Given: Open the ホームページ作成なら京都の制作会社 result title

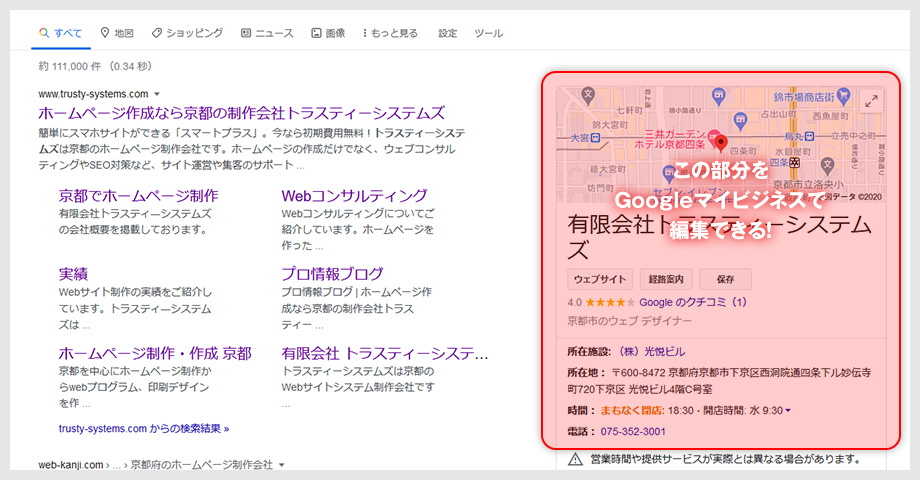Looking at the screenshot, I should coord(242,113).
